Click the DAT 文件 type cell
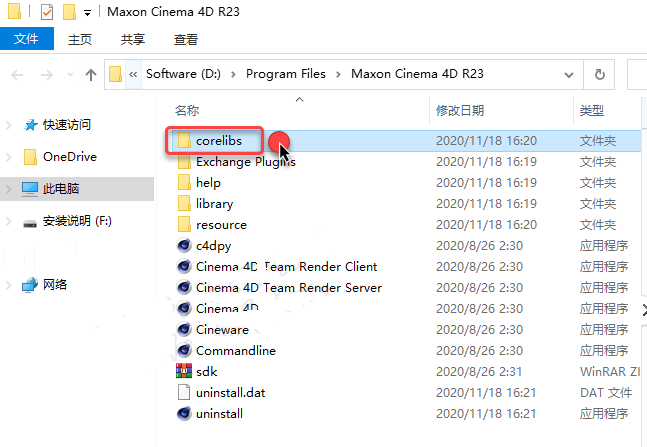Image resolution: width=647 pixels, height=447 pixels. pyautogui.click(x=606, y=393)
